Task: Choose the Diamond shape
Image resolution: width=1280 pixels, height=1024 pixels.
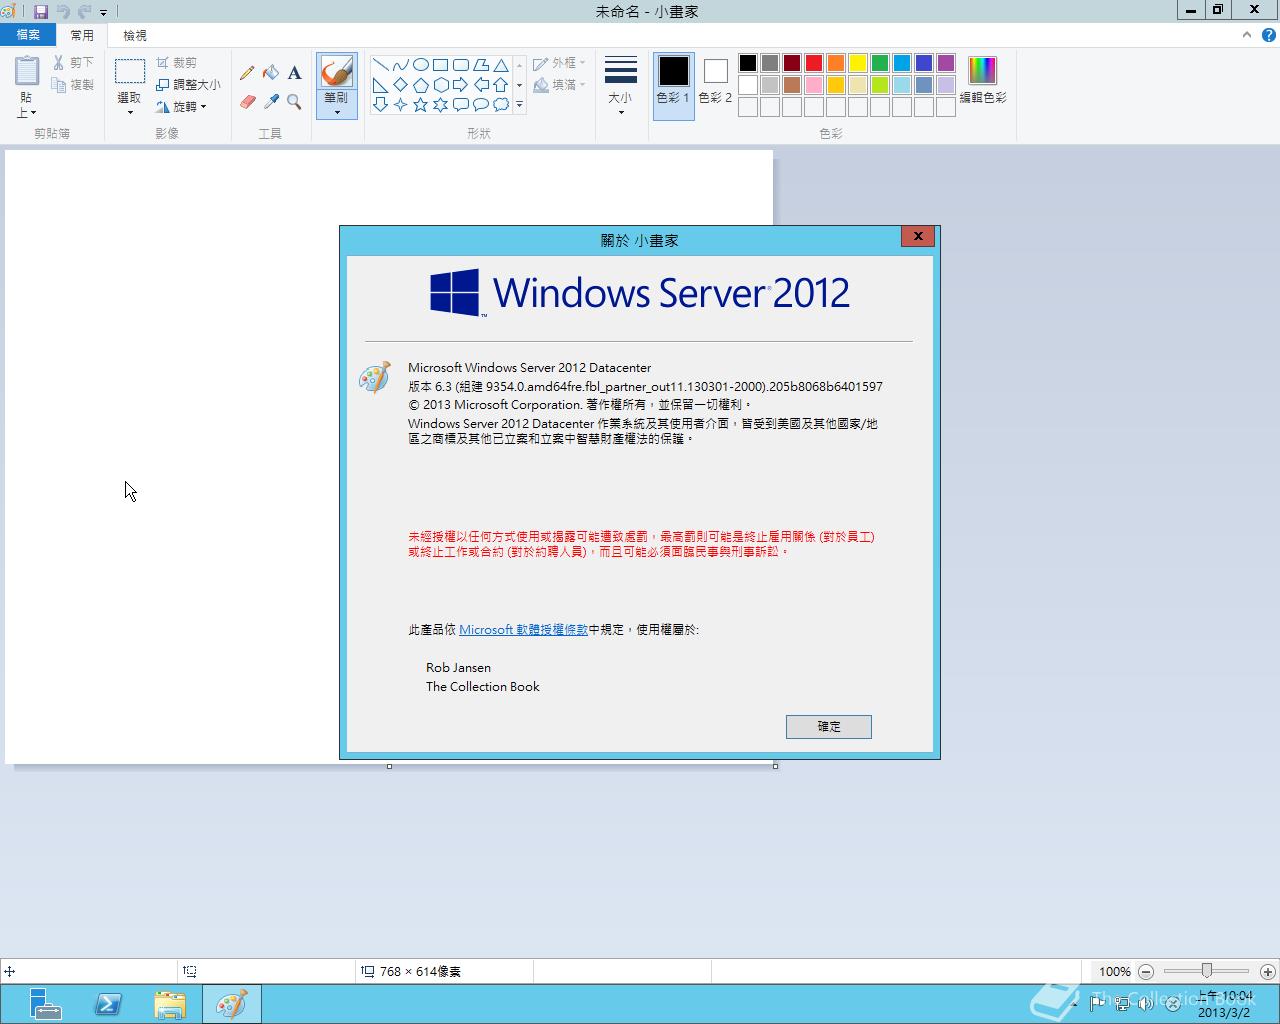Action: [400, 85]
